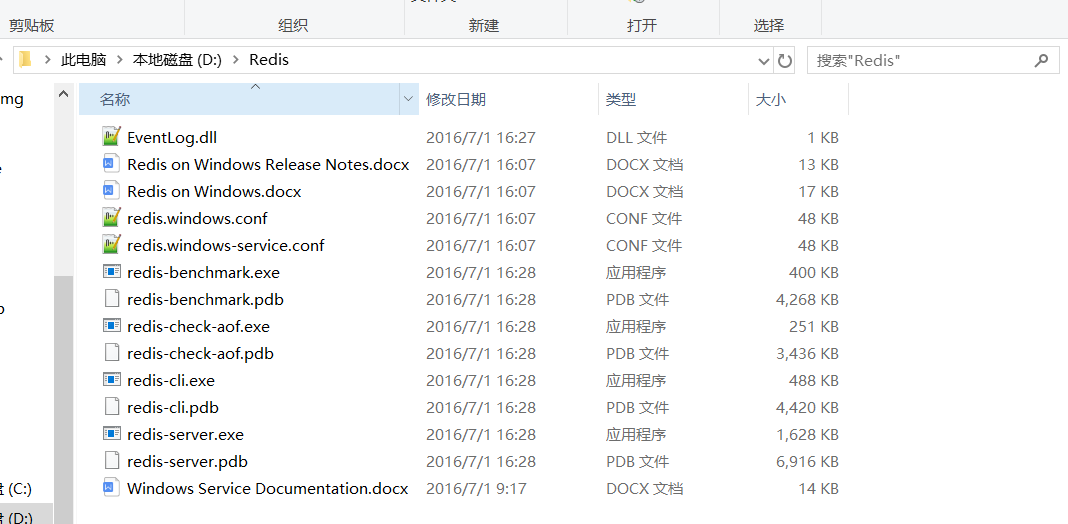Refresh the Redis folder view
The height and width of the screenshot is (524, 1068).
pos(785,61)
